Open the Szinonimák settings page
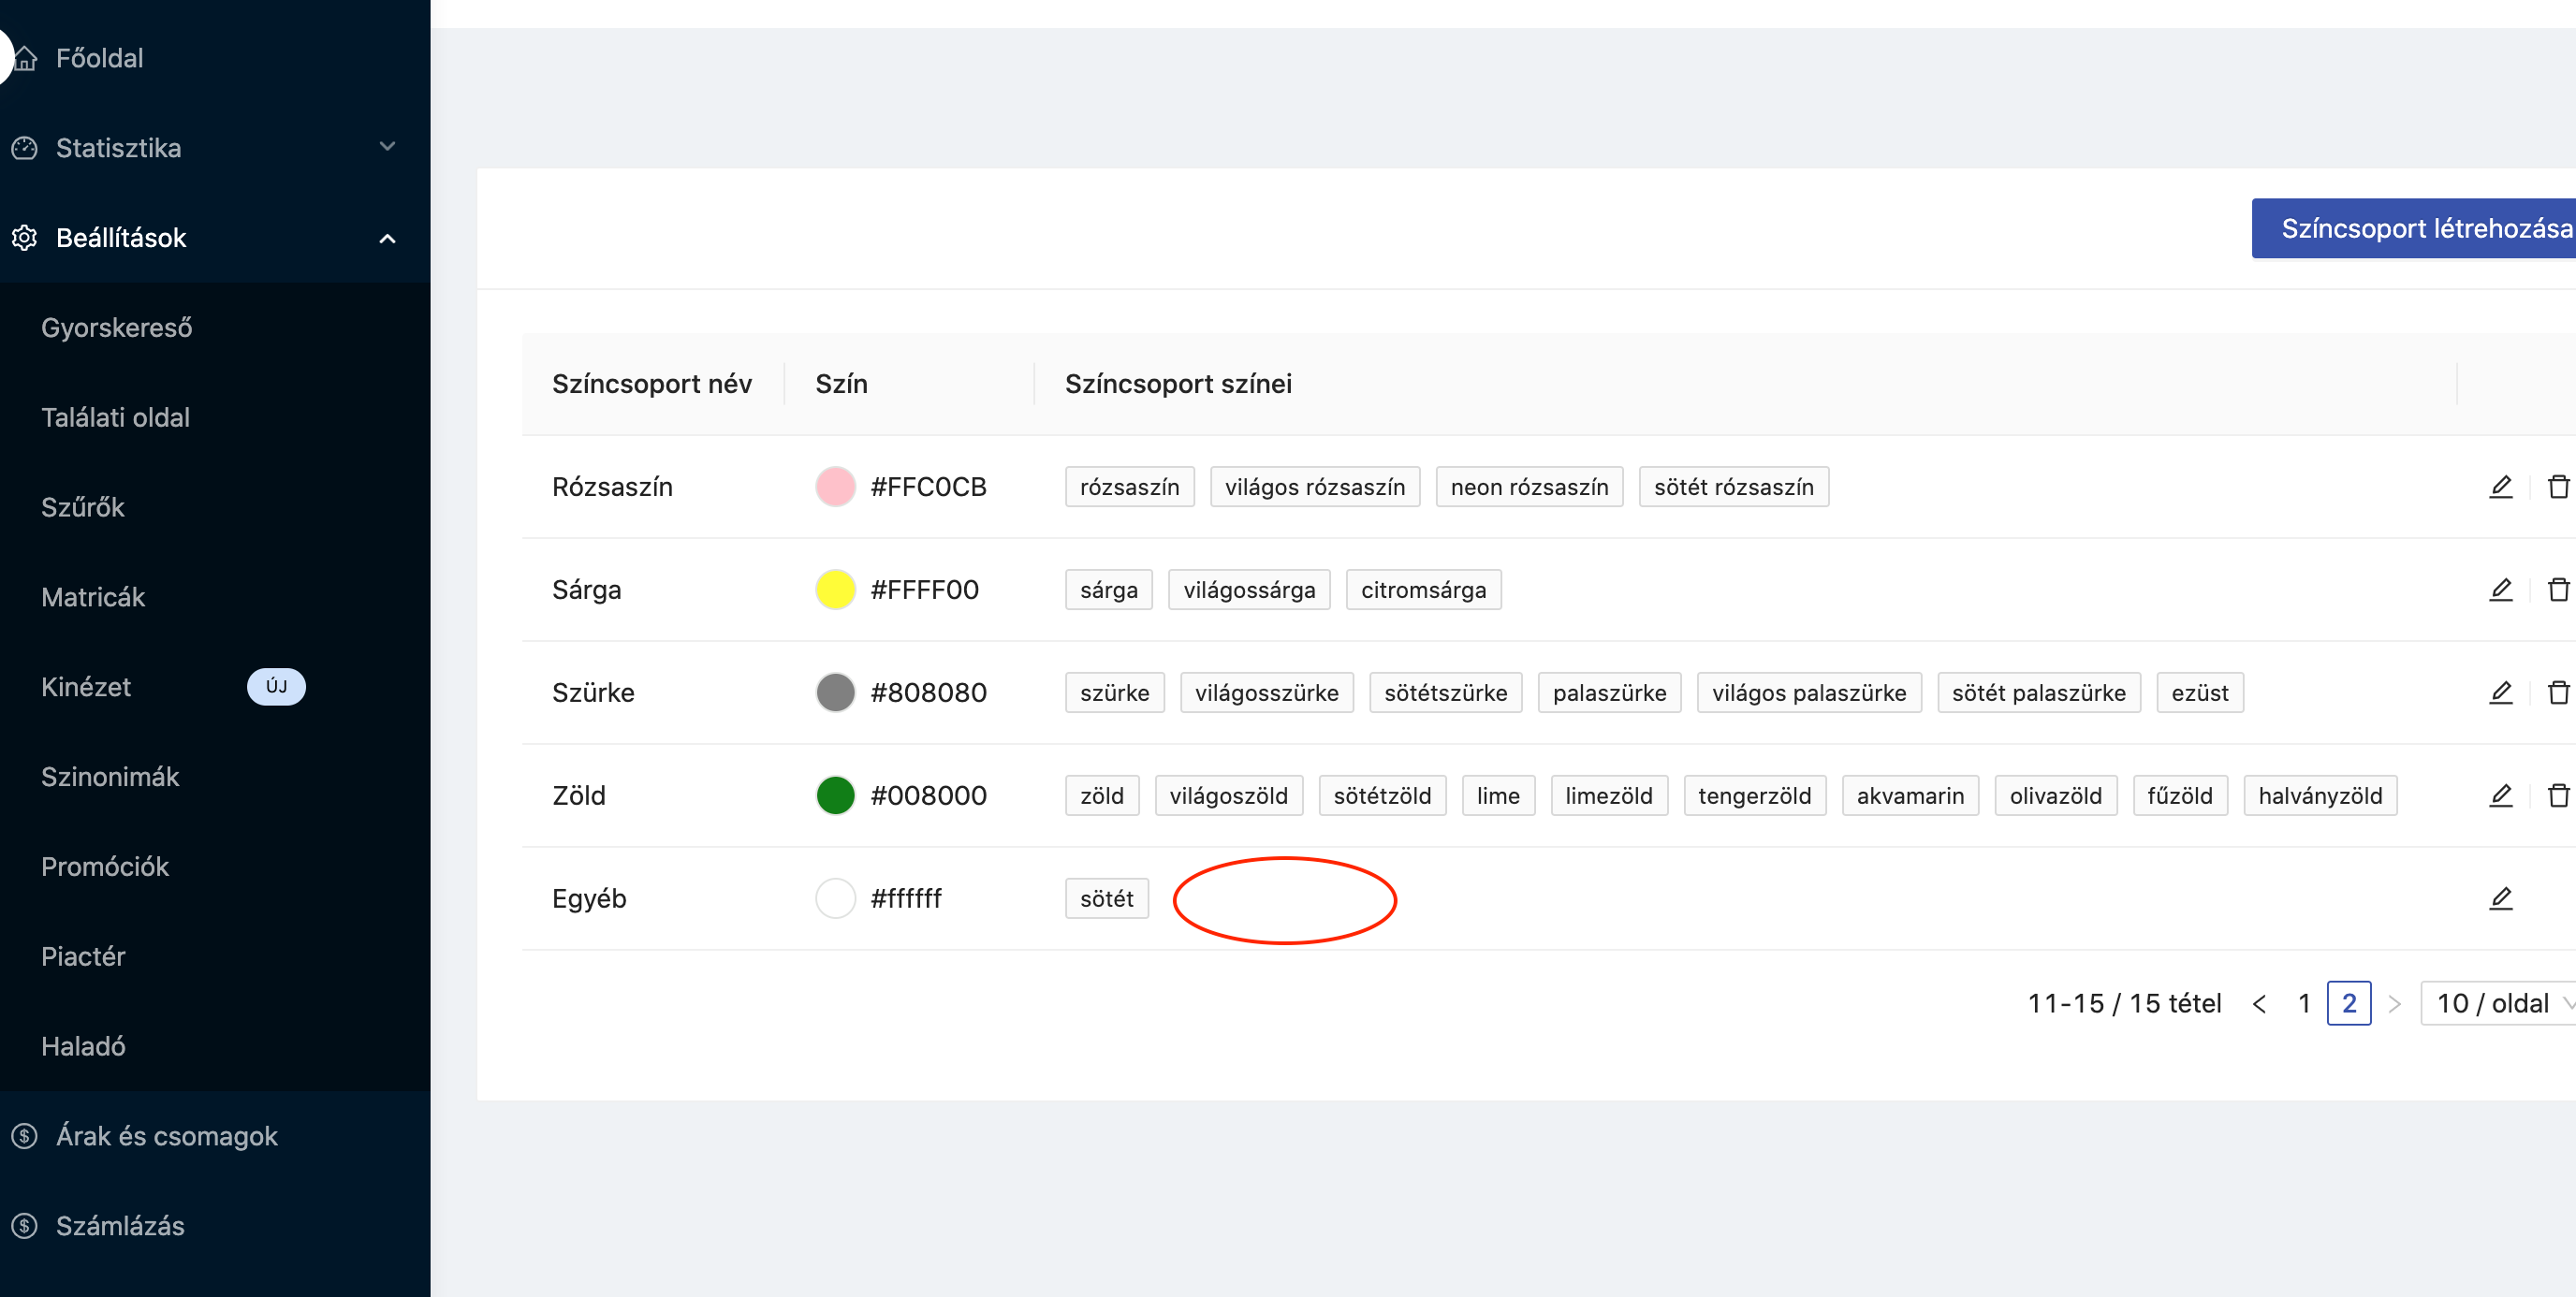This screenshot has height=1297, width=2576. [110, 777]
